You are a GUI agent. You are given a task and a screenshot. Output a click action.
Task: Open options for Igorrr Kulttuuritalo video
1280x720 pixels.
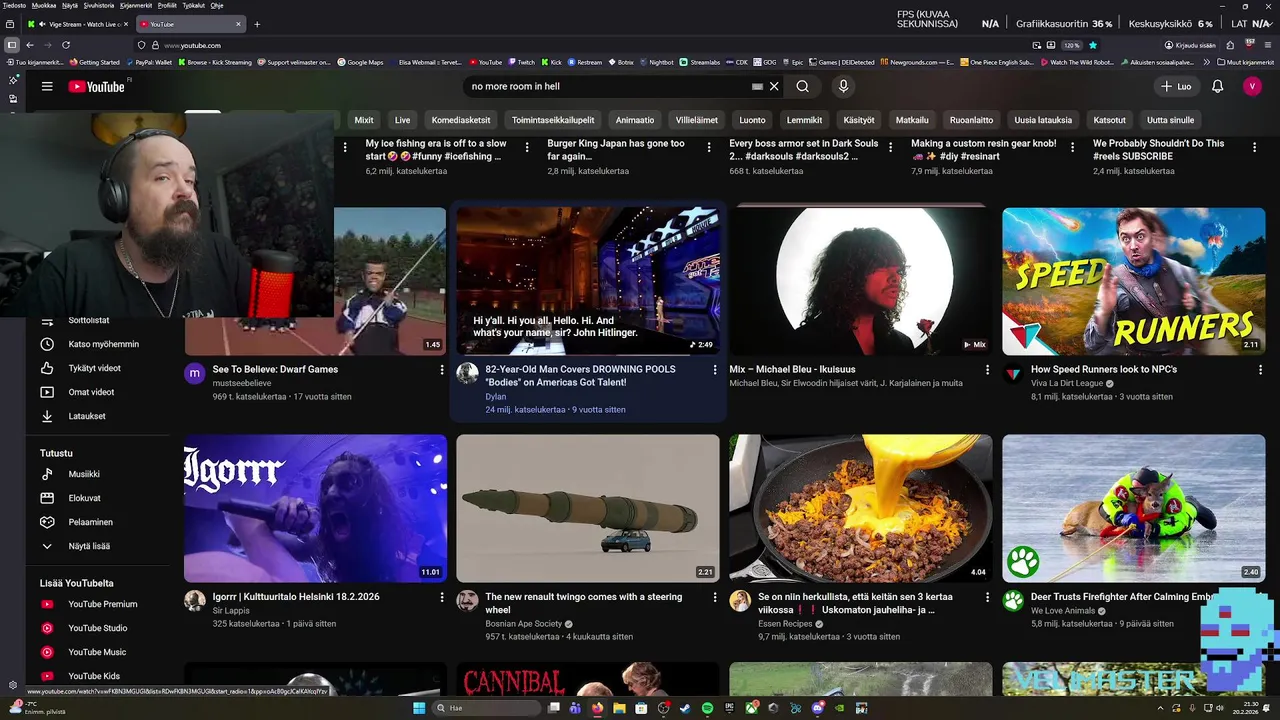[442, 597]
